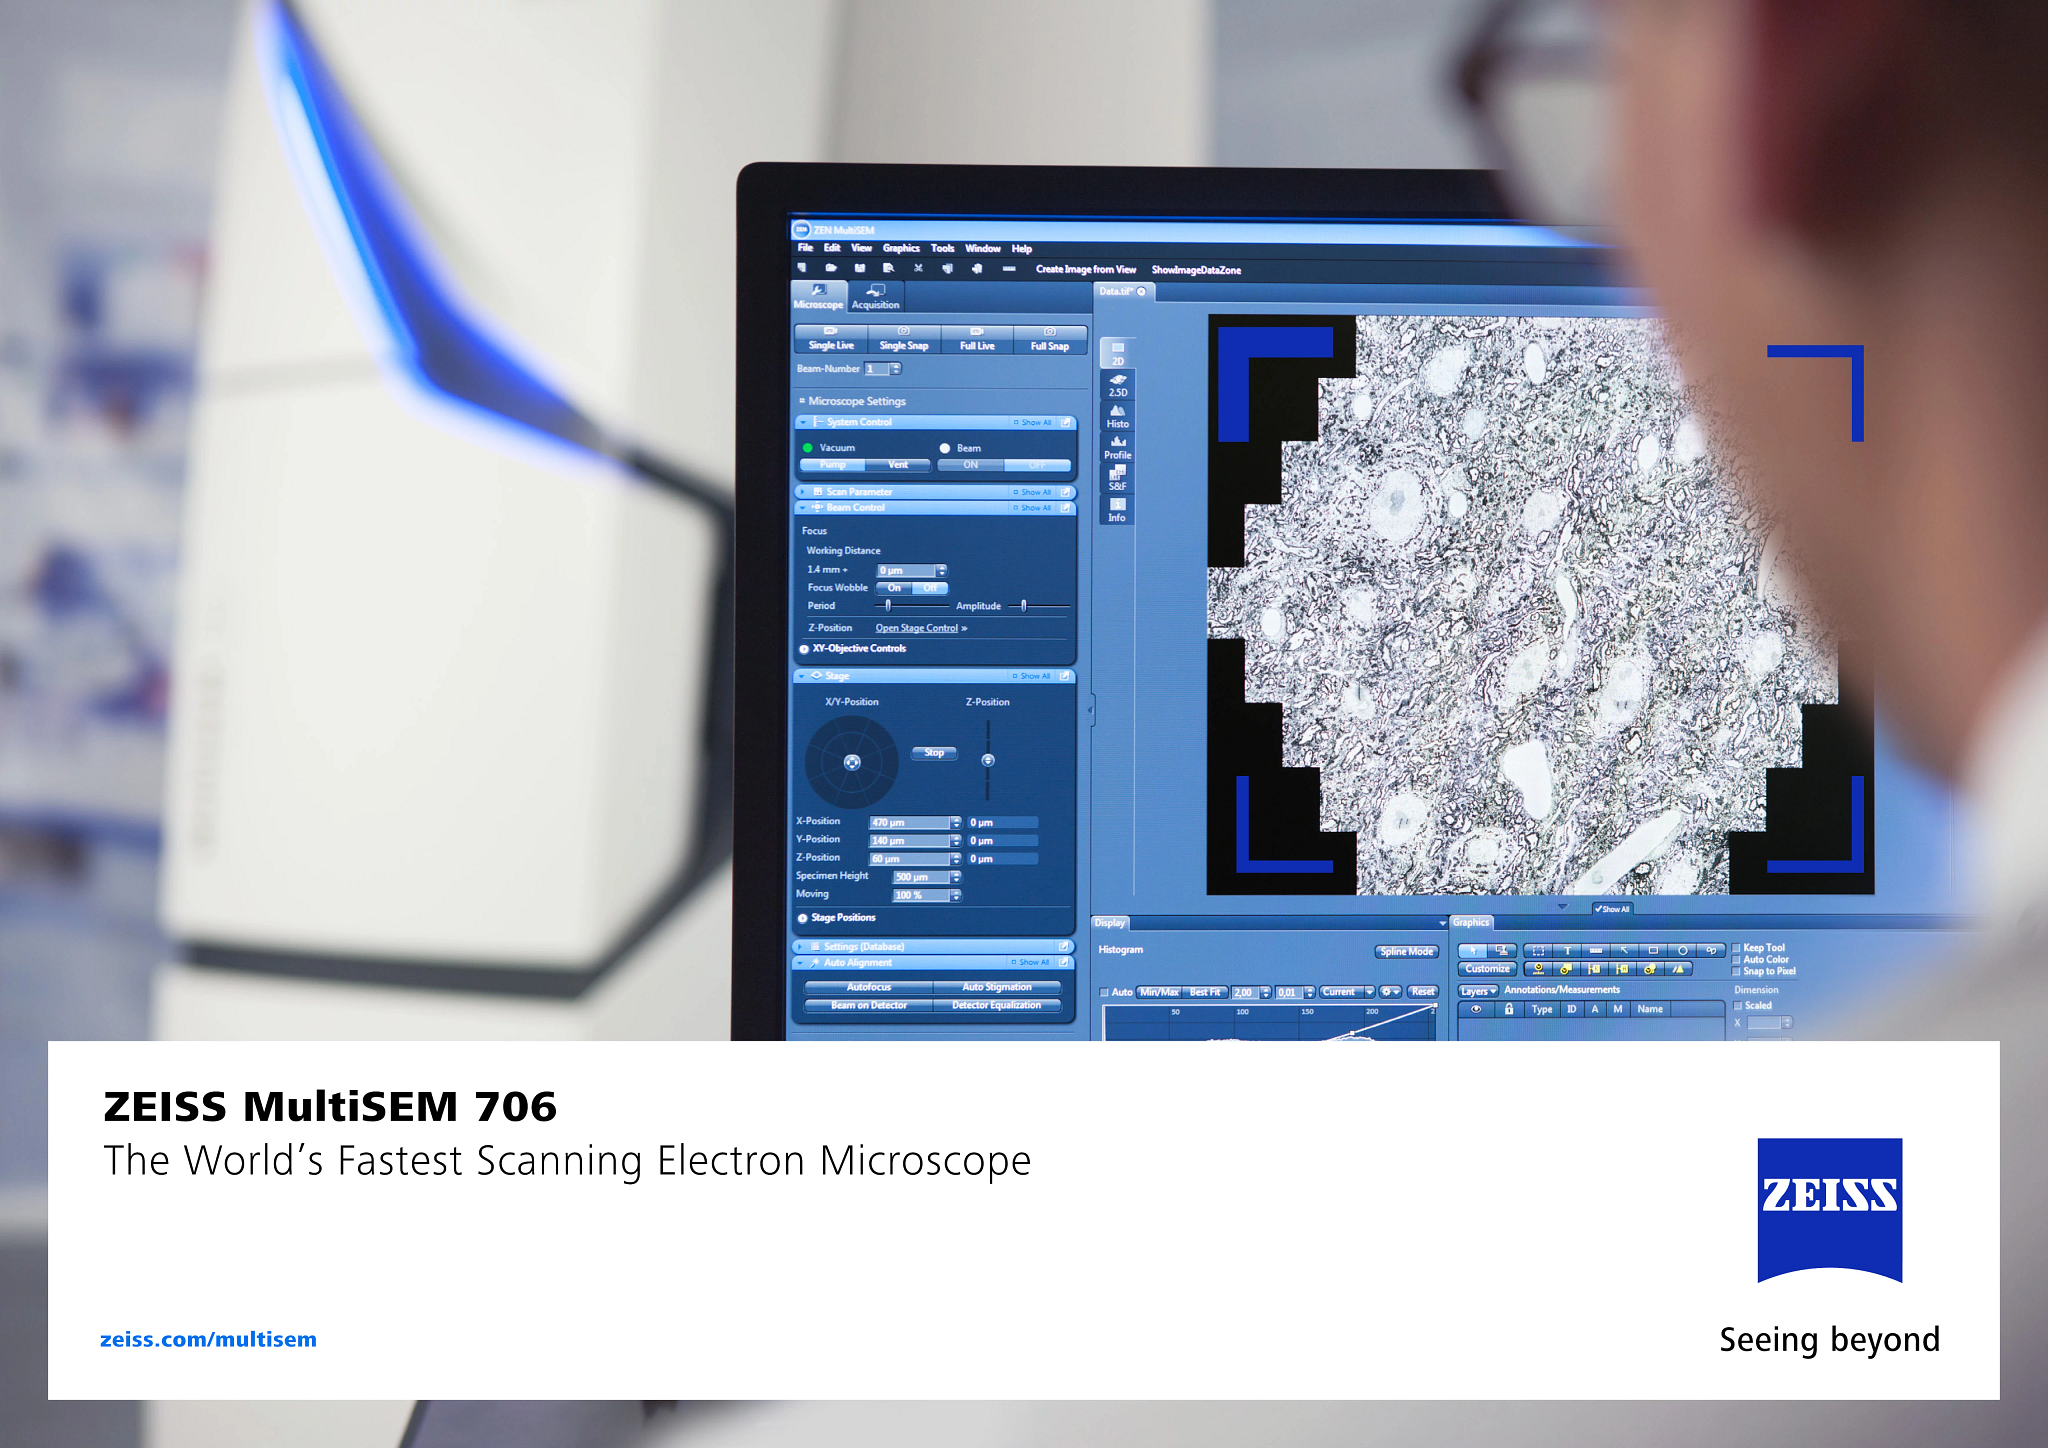
Task: Enable the Snap to Pixel checkbox
Action: [1736, 972]
